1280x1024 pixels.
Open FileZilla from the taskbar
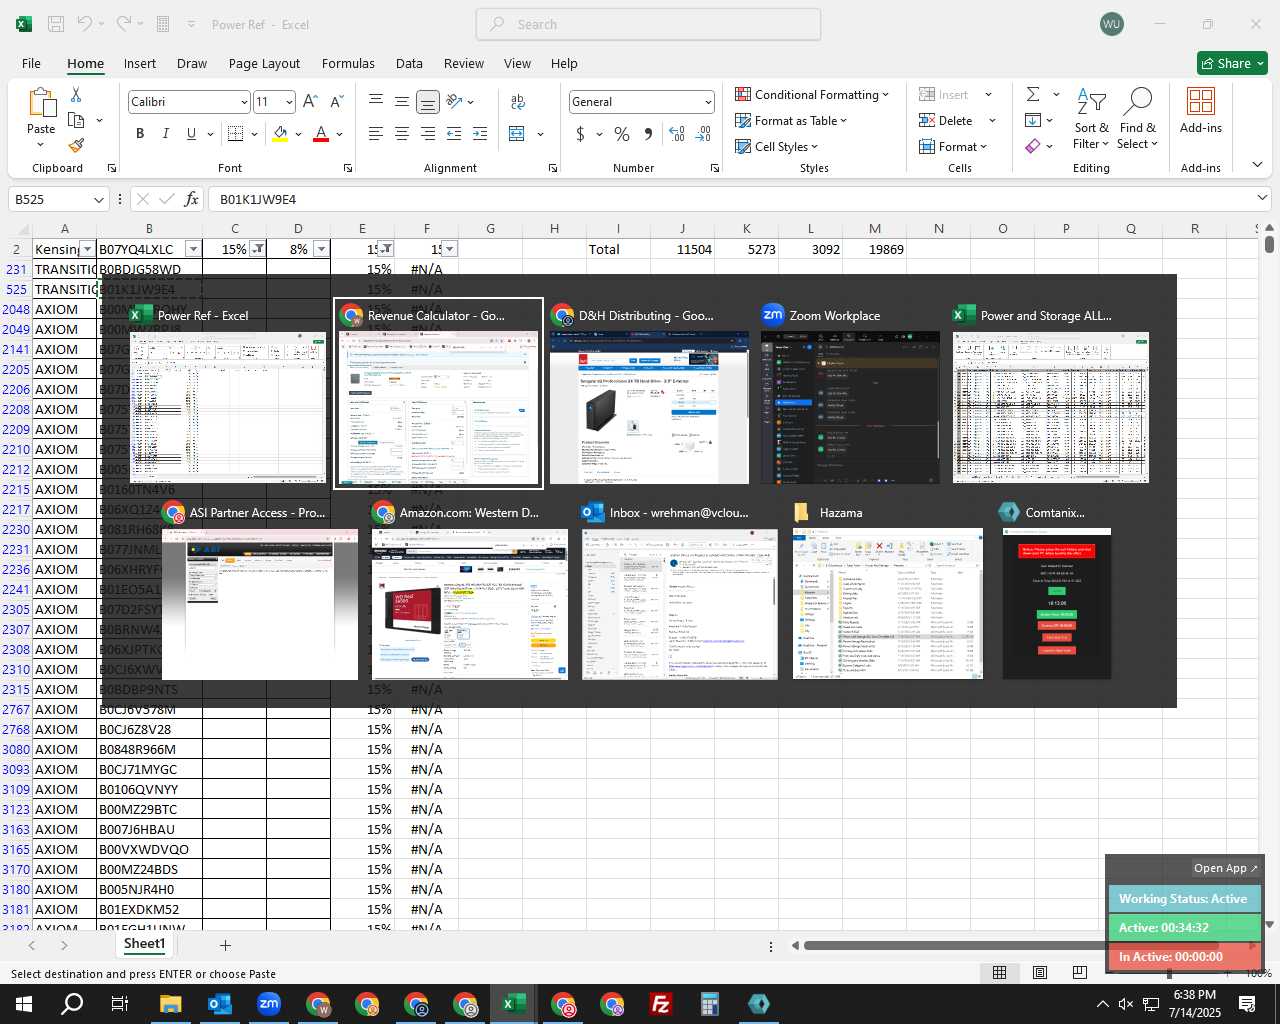coord(661,1004)
